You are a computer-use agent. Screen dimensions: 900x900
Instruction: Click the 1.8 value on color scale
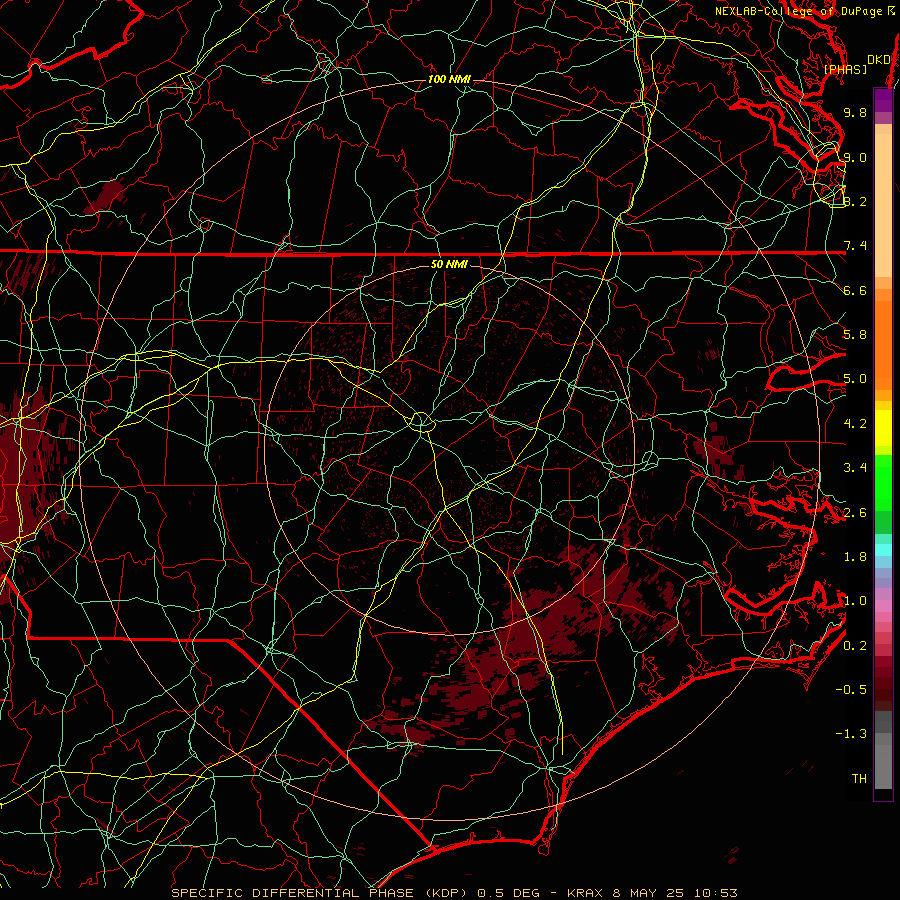click(855, 557)
